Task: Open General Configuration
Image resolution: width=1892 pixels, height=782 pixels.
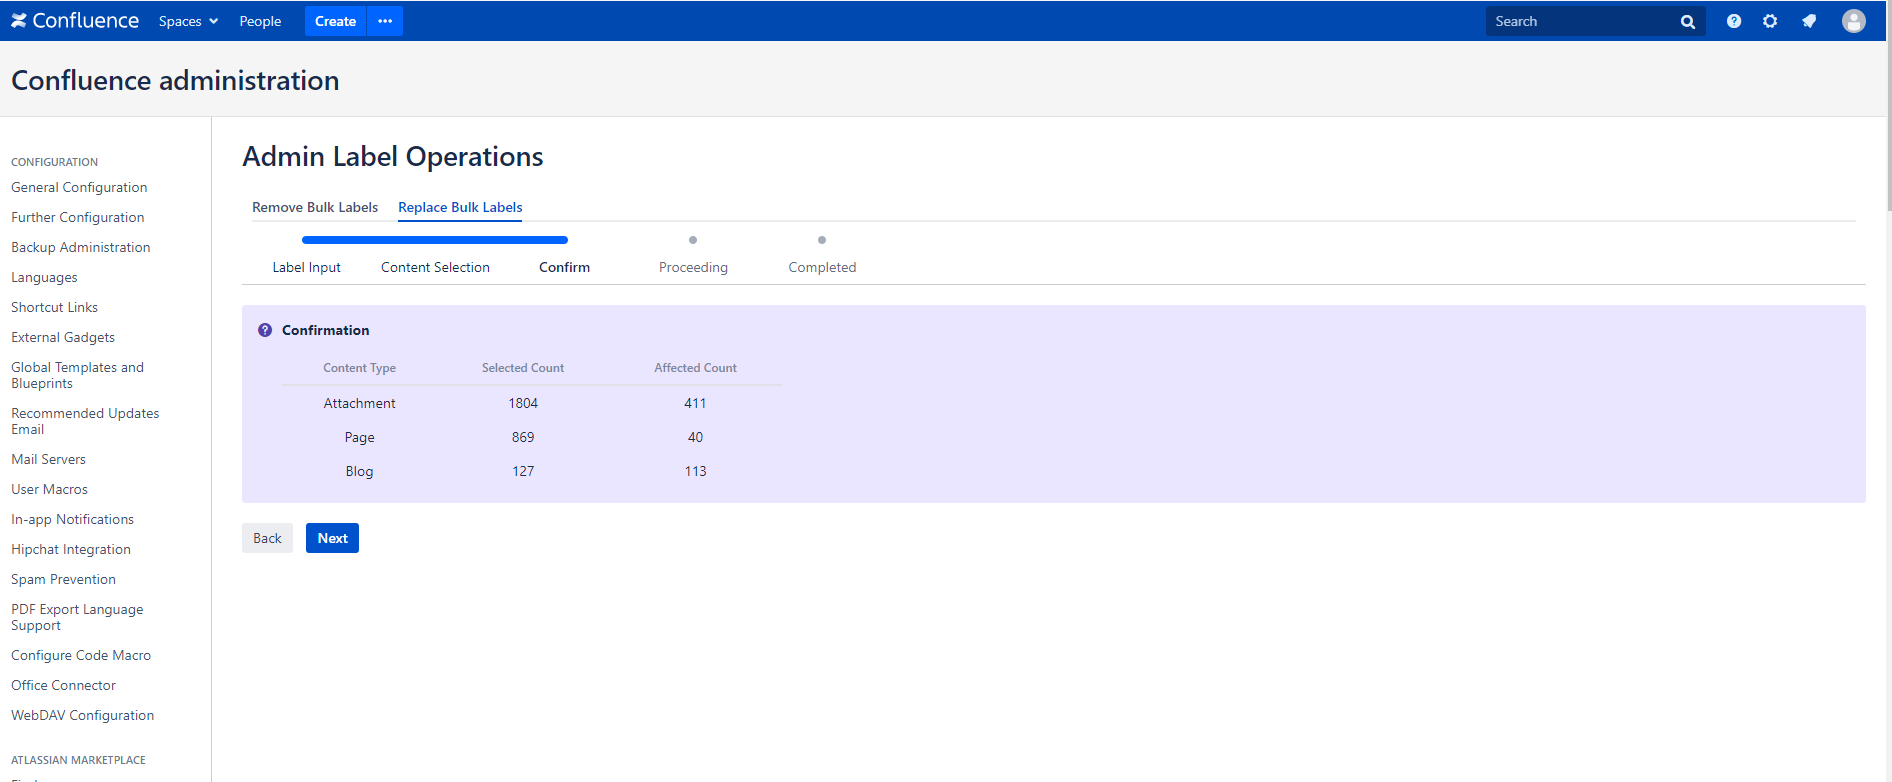Action: pos(79,187)
